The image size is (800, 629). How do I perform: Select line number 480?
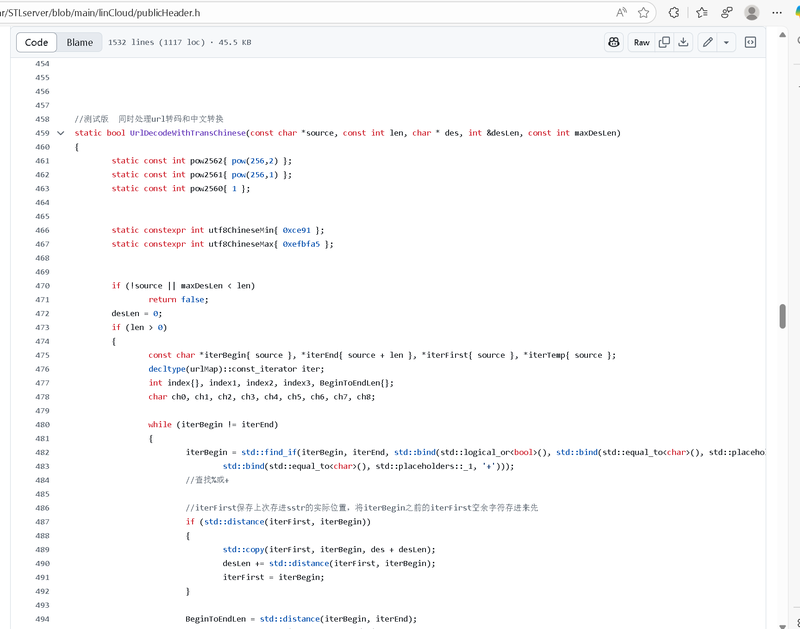tap(42, 424)
